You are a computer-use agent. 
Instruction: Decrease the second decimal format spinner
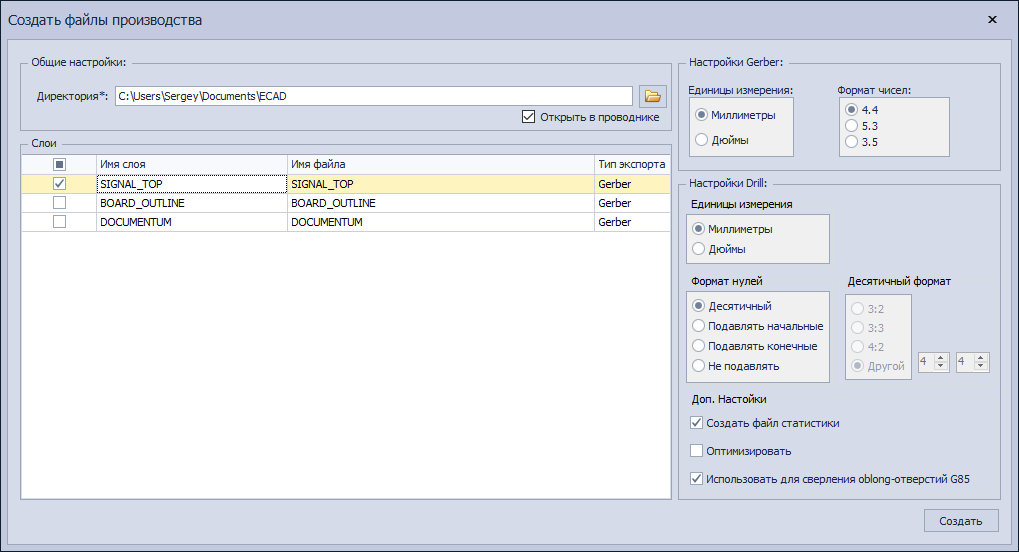click(981, 366)
